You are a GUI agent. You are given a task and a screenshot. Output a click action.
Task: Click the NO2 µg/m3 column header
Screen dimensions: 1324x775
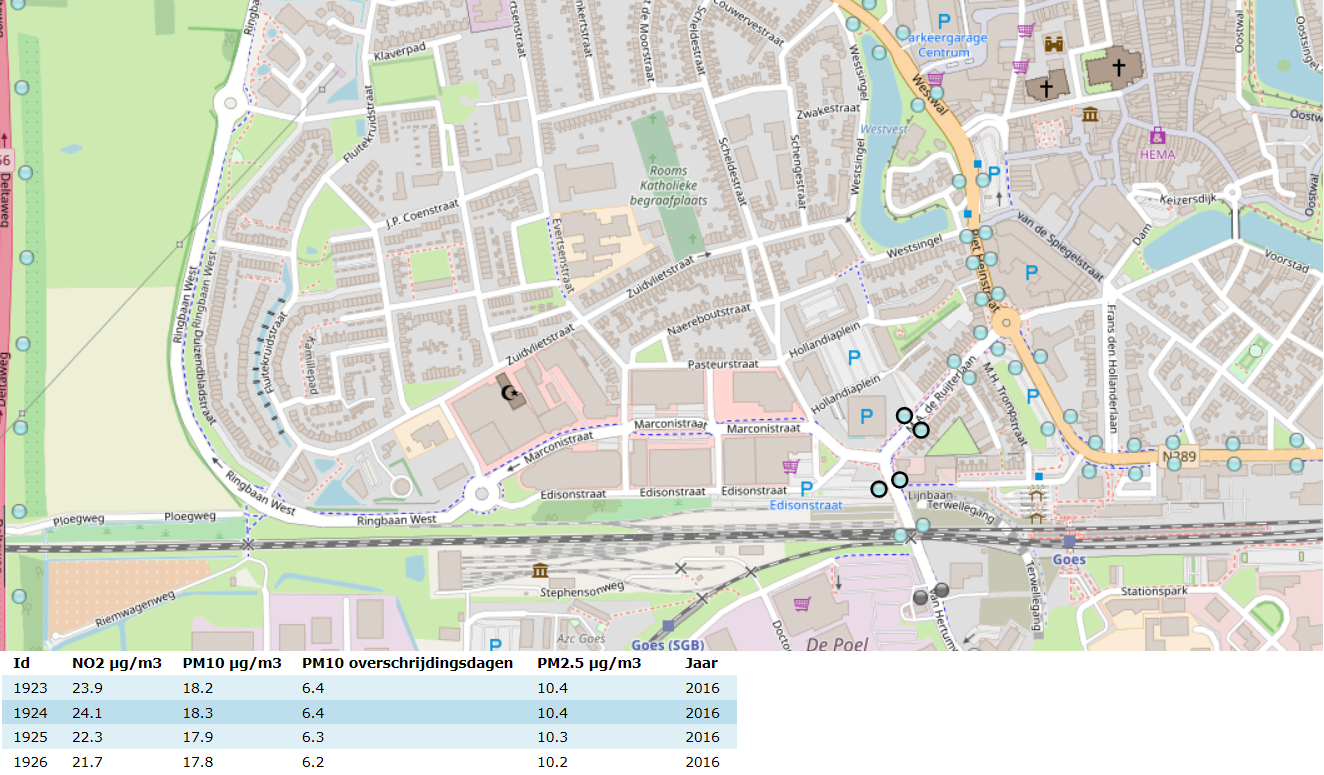click(117, 663)
